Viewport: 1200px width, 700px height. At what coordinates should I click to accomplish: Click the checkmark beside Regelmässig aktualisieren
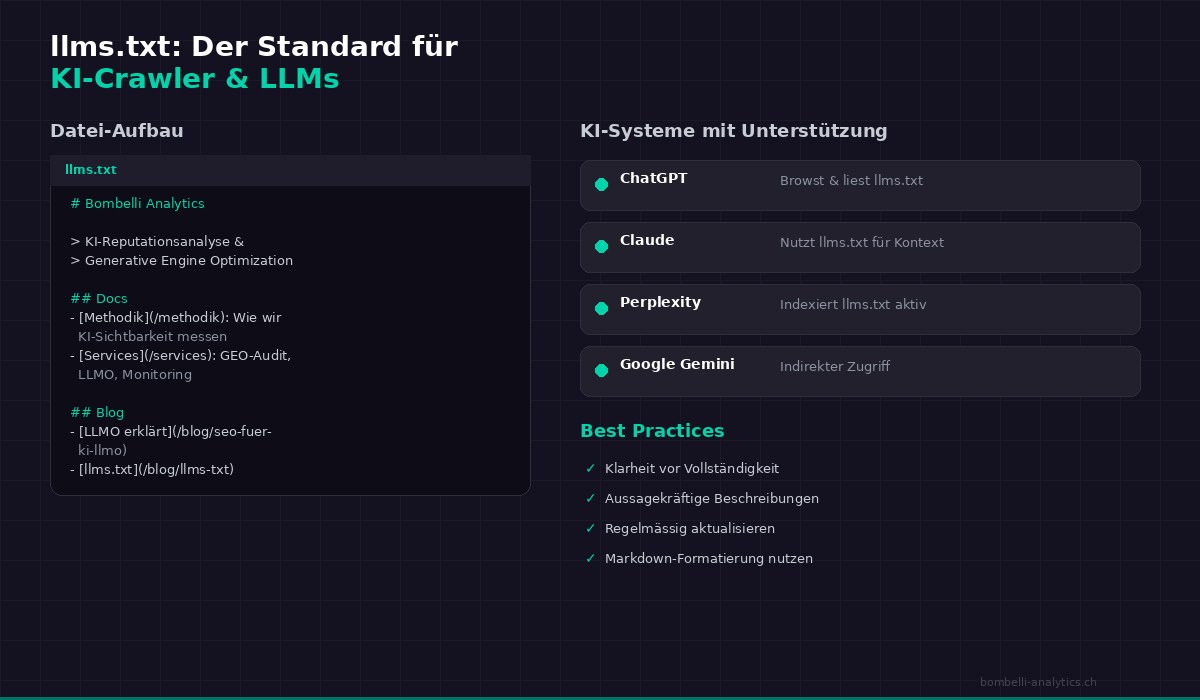pos(590,528)
